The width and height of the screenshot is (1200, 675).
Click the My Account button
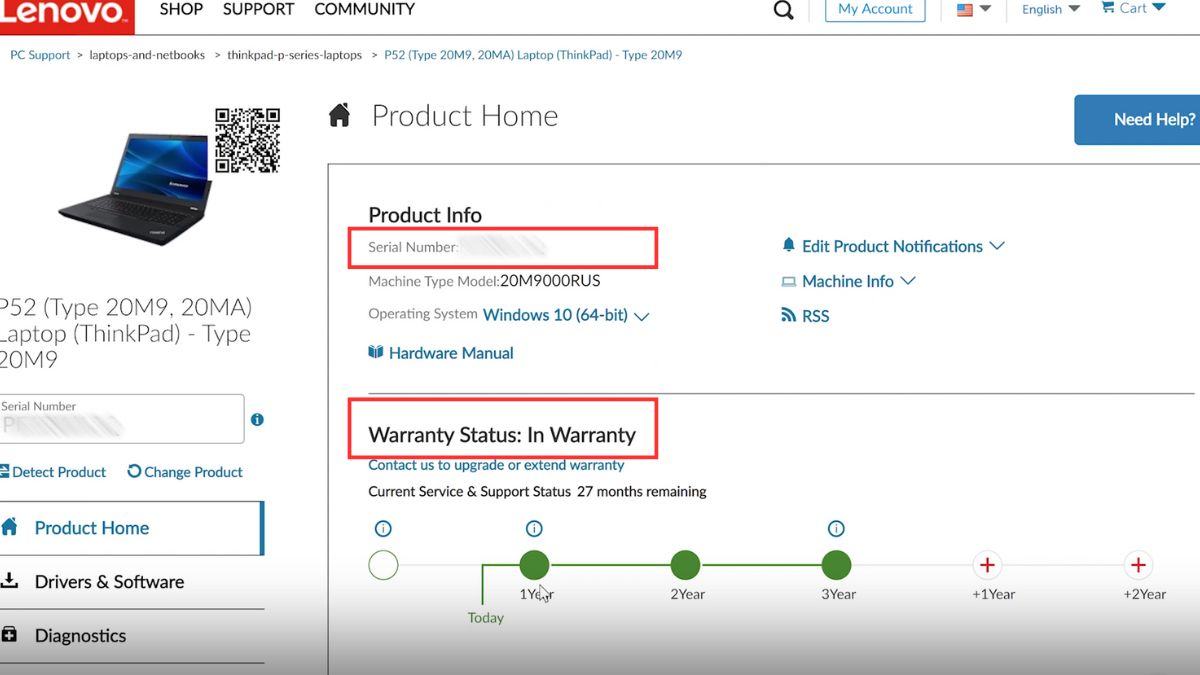click(875, 9)
